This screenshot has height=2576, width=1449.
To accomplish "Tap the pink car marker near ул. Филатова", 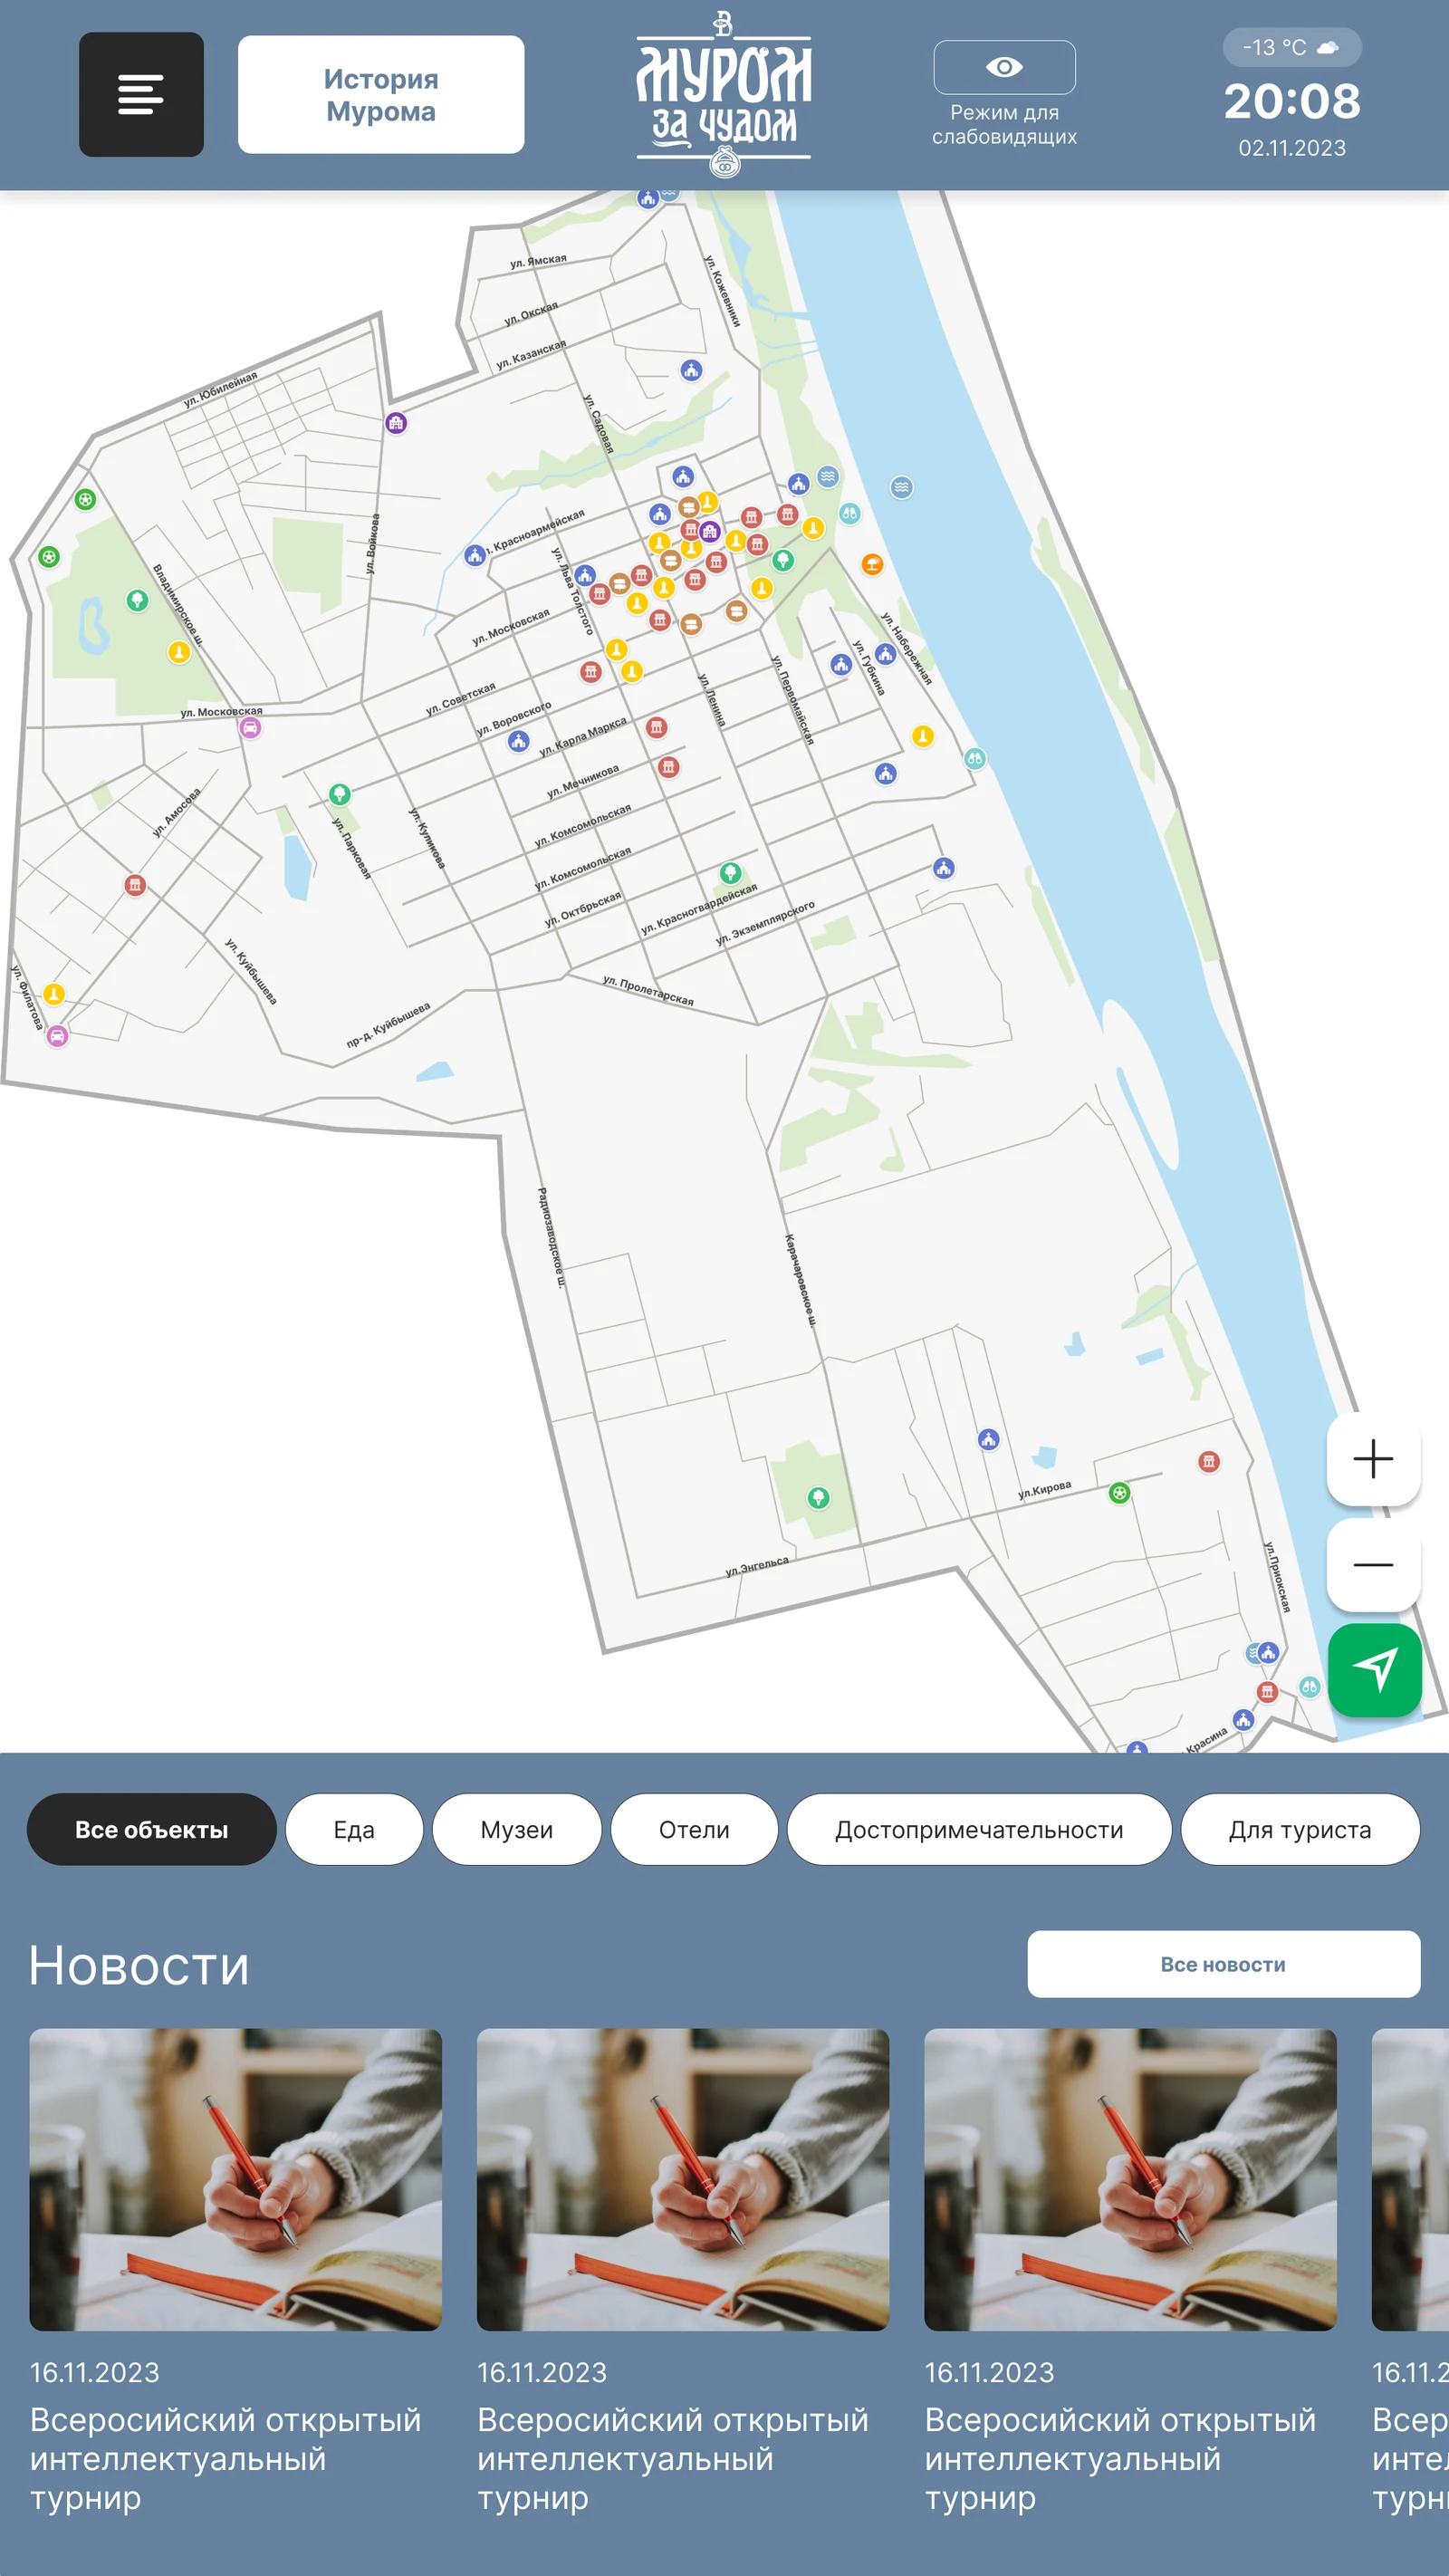I will 58,1036.
